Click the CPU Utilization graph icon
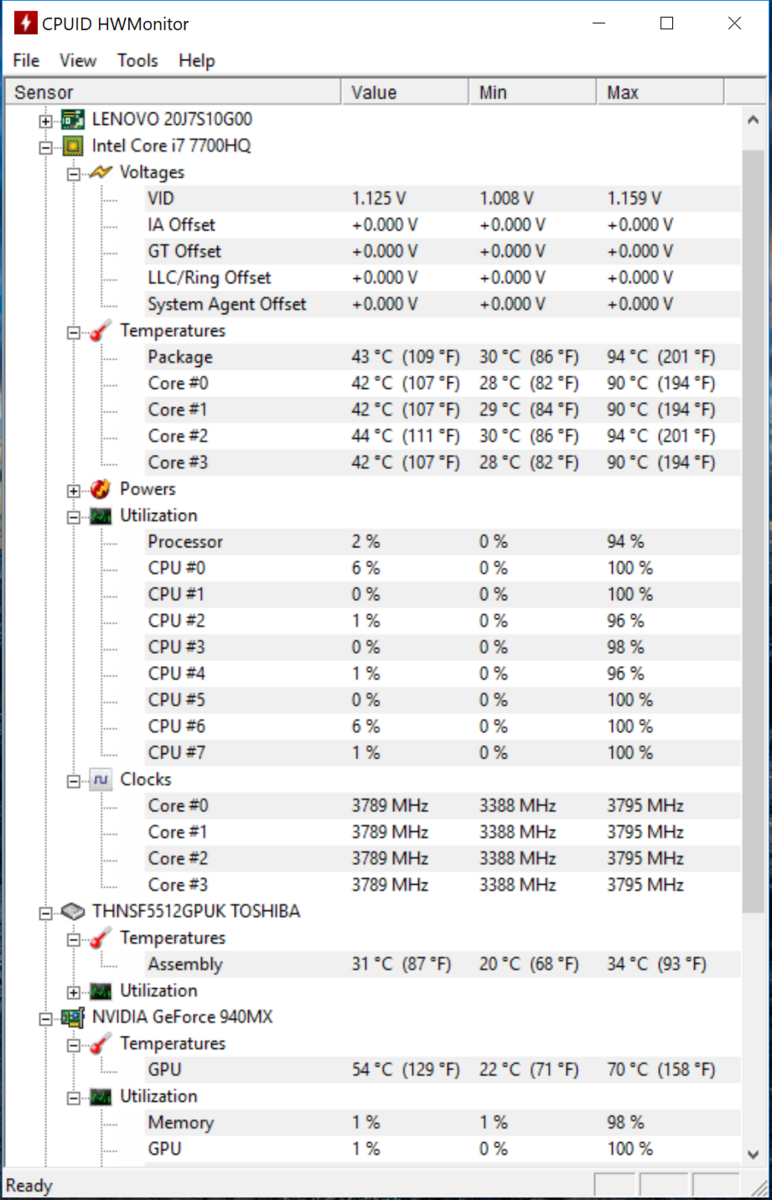The height and width of the screenshot is (1200, 772). pos(101,516)
